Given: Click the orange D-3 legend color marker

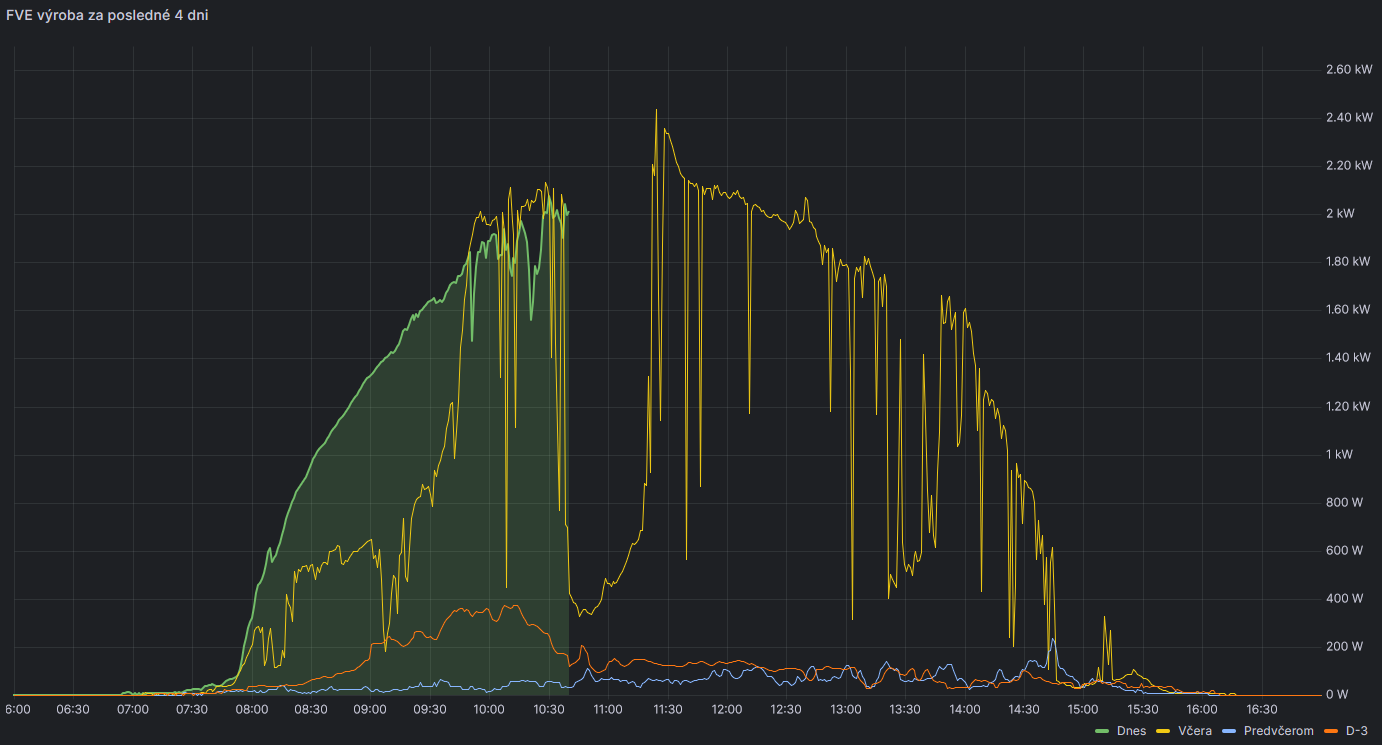Looking at the screenshot, I should tap(1332, 731).
